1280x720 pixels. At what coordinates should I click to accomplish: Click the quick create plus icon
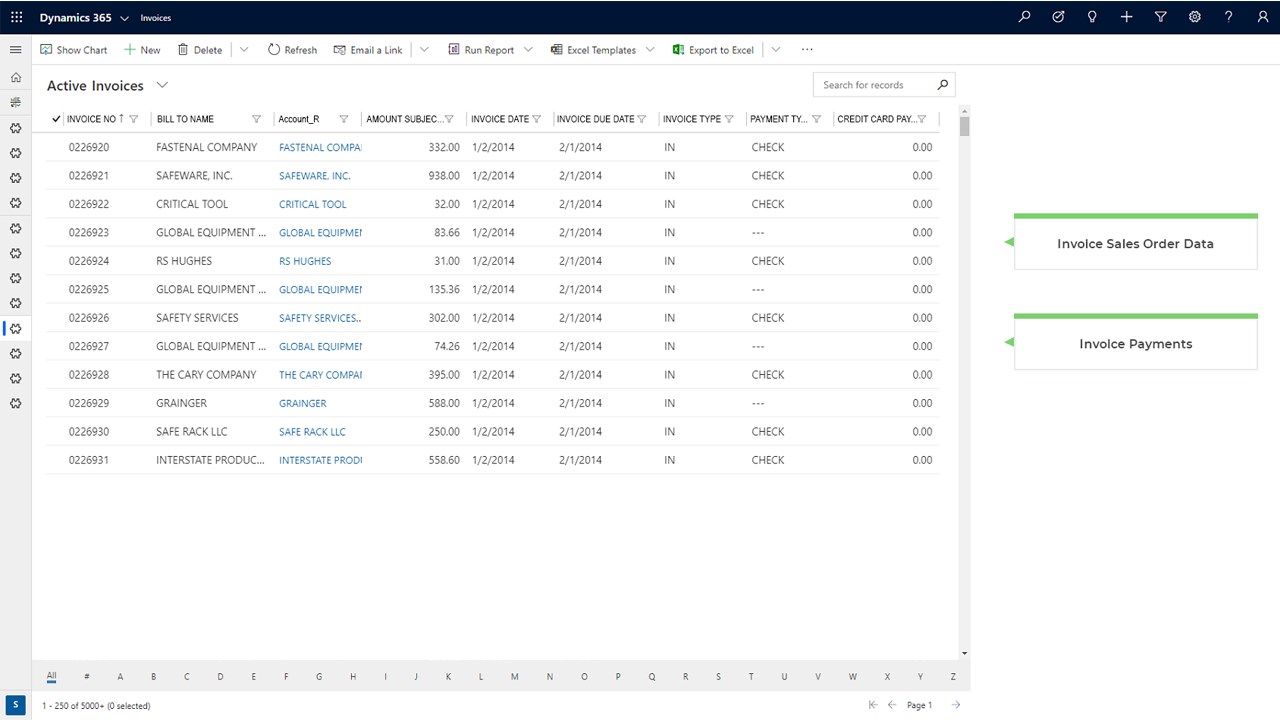pos(1126,17)
